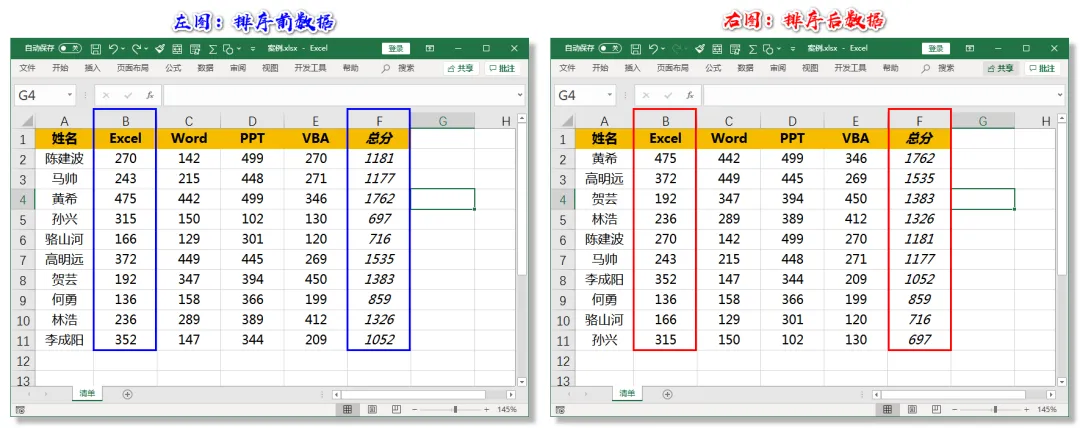
Task: Open the 插入 tab in right window
Action: pos(632,68)
